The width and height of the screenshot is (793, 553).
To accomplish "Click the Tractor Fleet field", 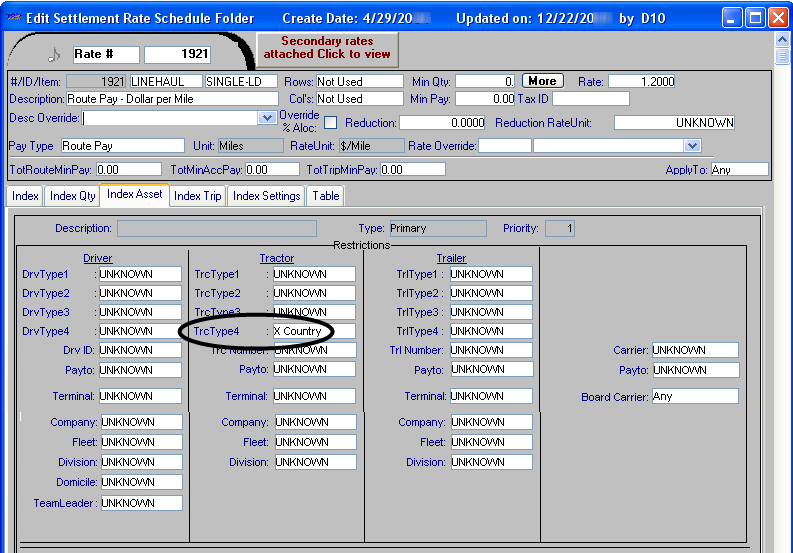I will 316,442.
